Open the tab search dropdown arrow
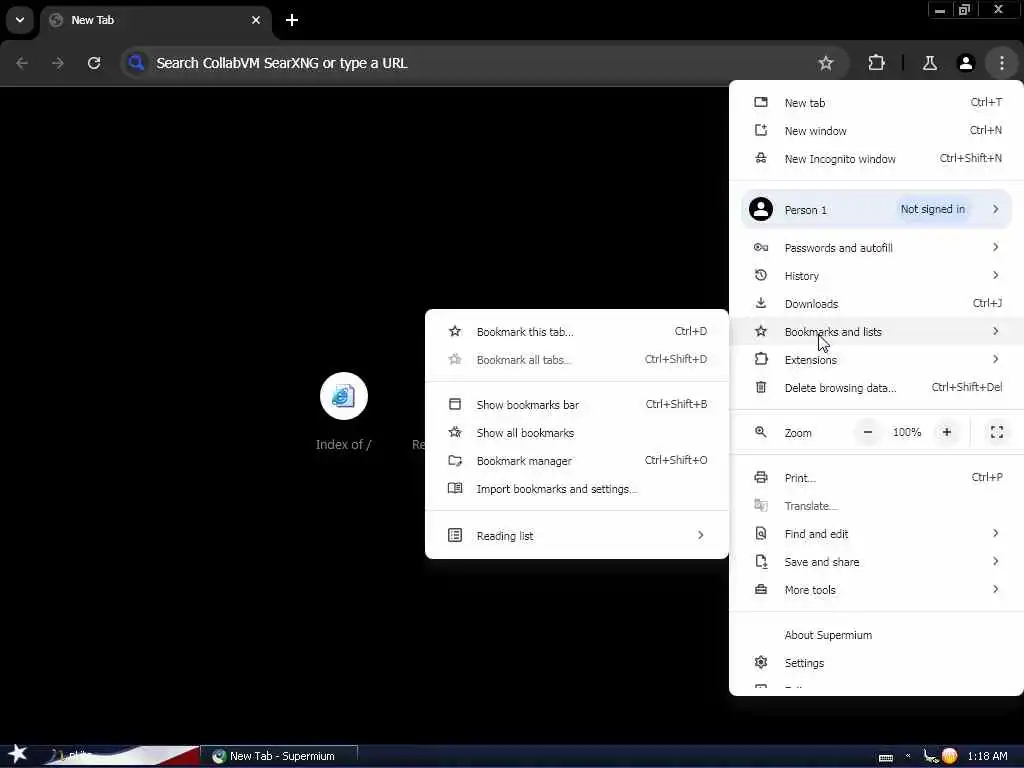 tap(20, 20)
